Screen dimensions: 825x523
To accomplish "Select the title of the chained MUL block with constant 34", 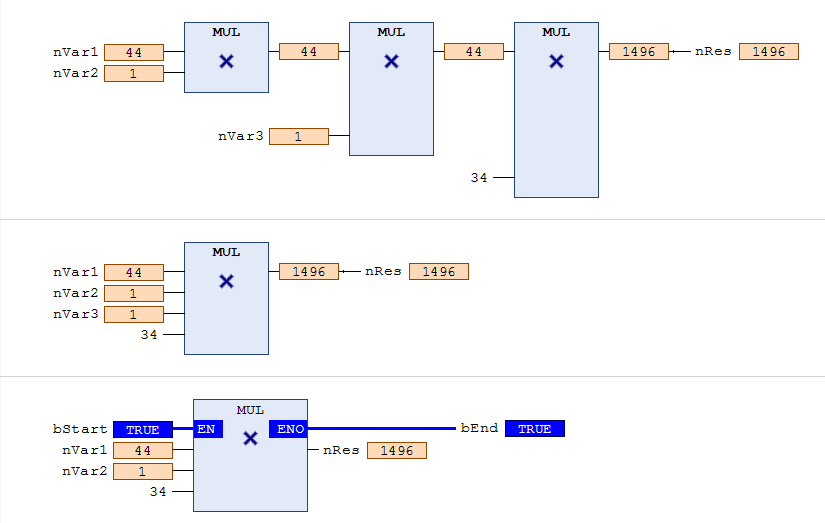I will (556, 32).
